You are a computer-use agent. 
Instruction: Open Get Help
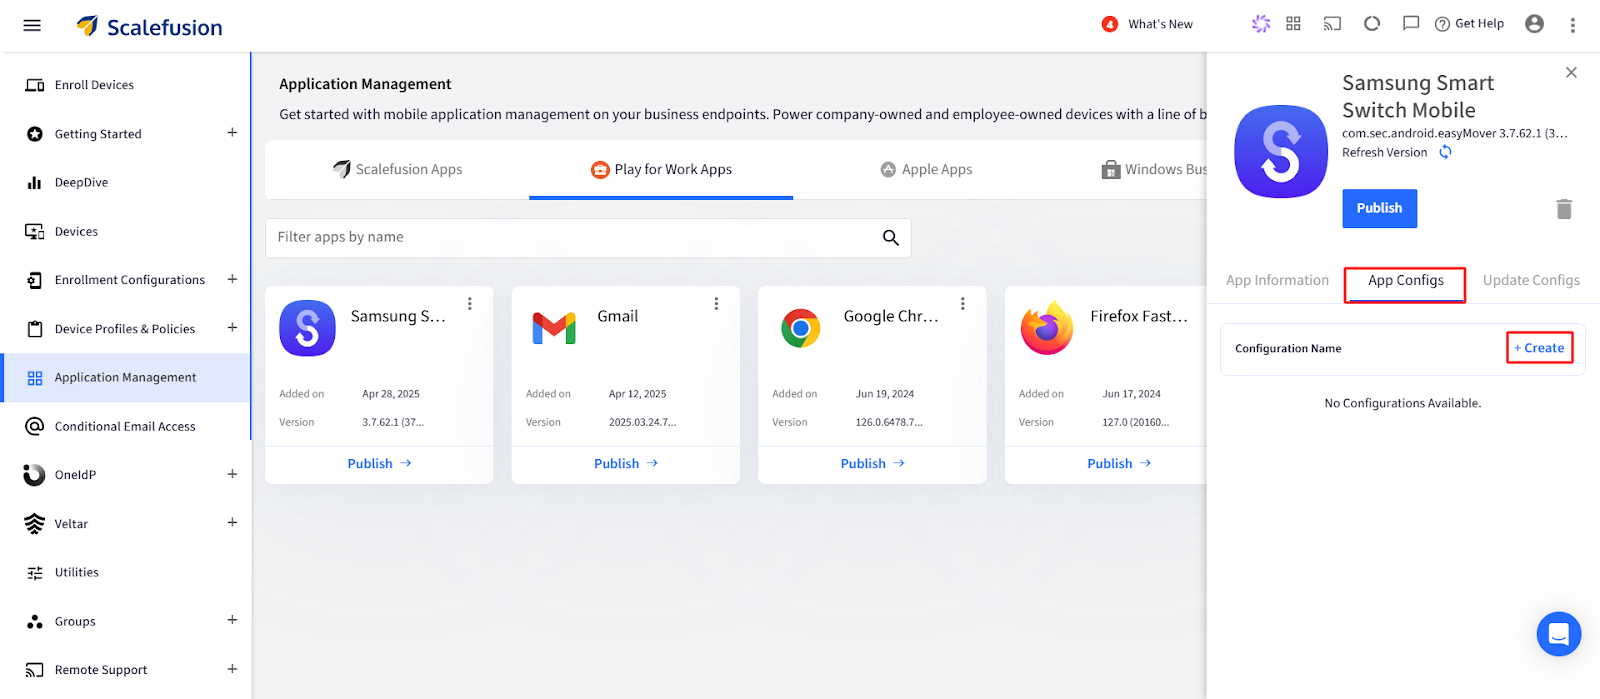[x=1469, y=24]
